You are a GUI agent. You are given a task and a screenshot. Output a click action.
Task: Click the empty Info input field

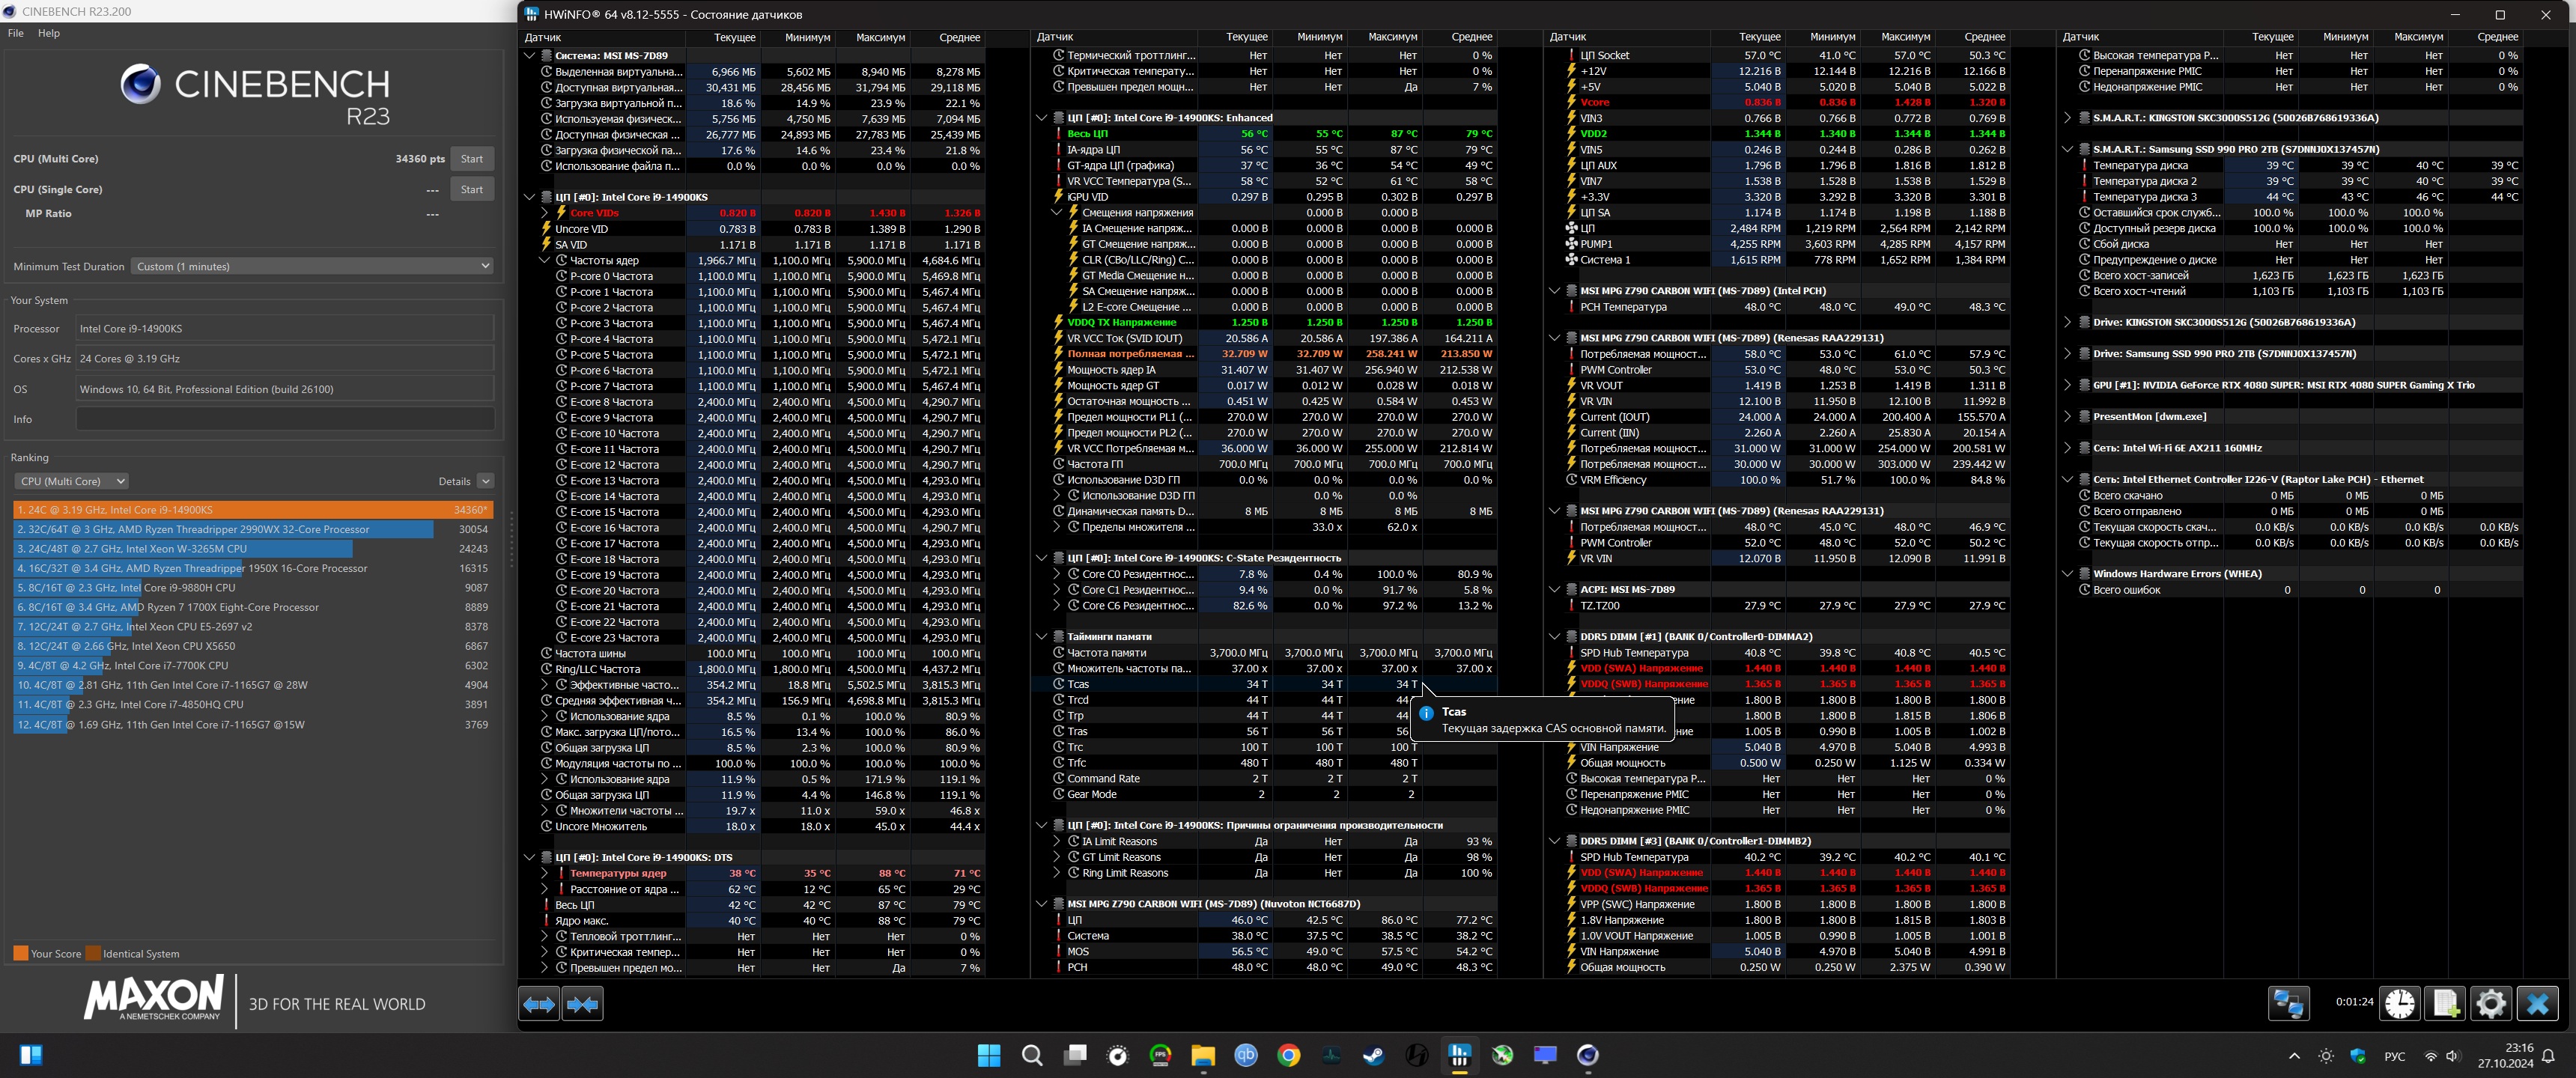pos(285,419)
